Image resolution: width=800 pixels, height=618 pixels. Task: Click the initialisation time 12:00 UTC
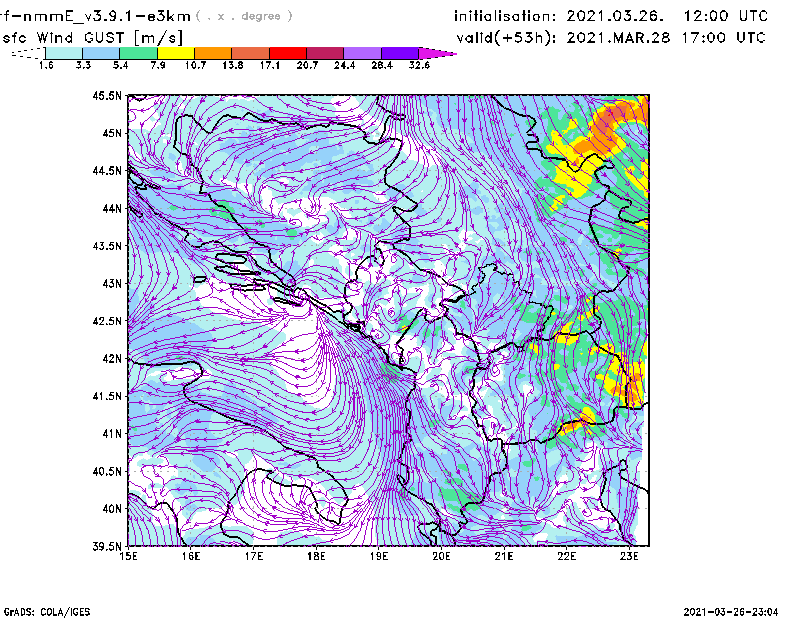coord(726,16)
